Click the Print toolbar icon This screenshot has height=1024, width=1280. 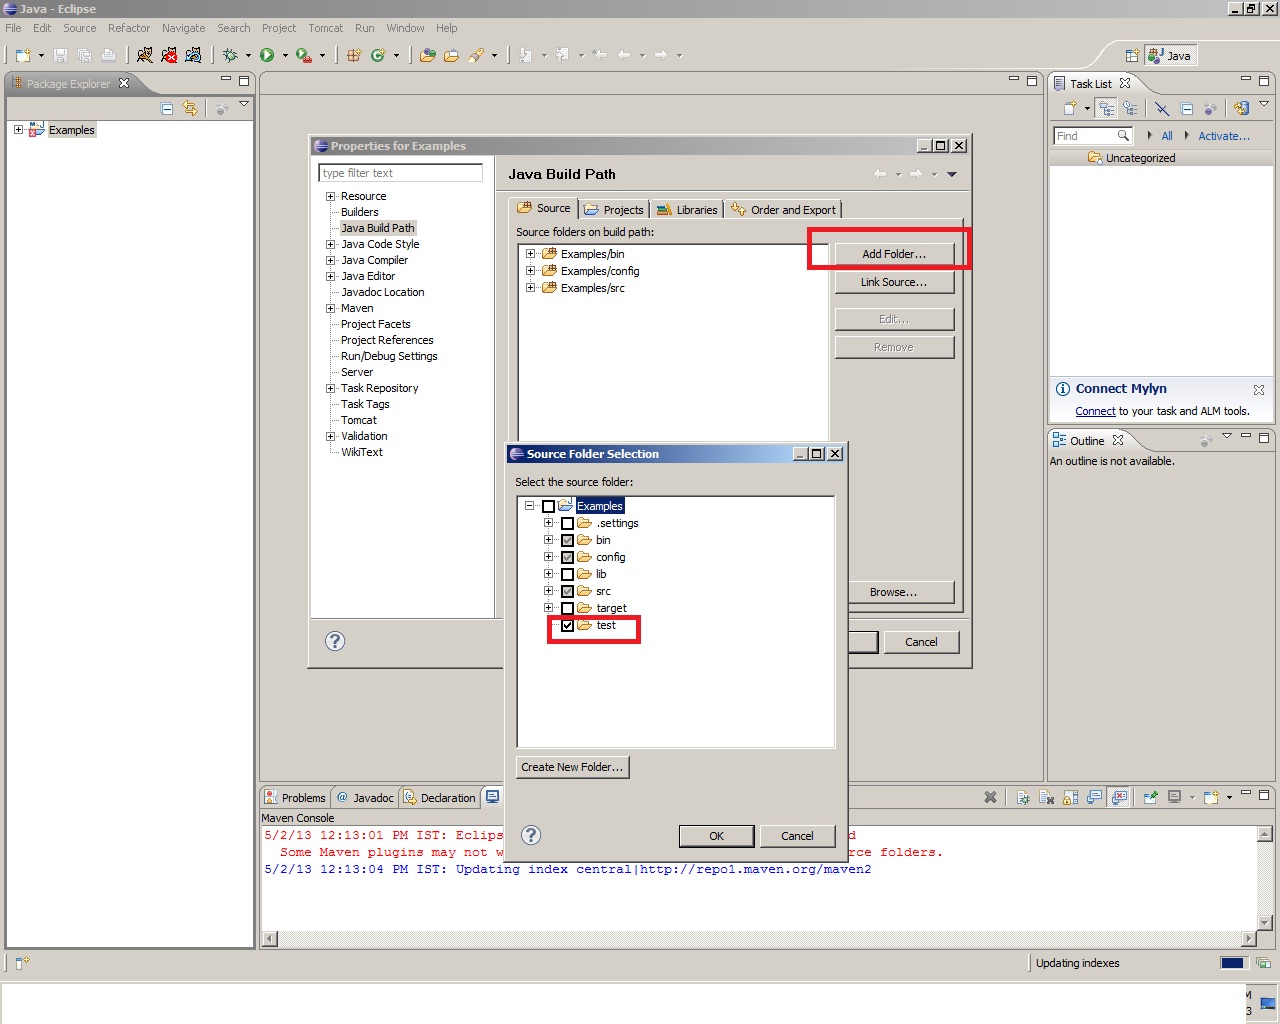click(x=108, y=55)
